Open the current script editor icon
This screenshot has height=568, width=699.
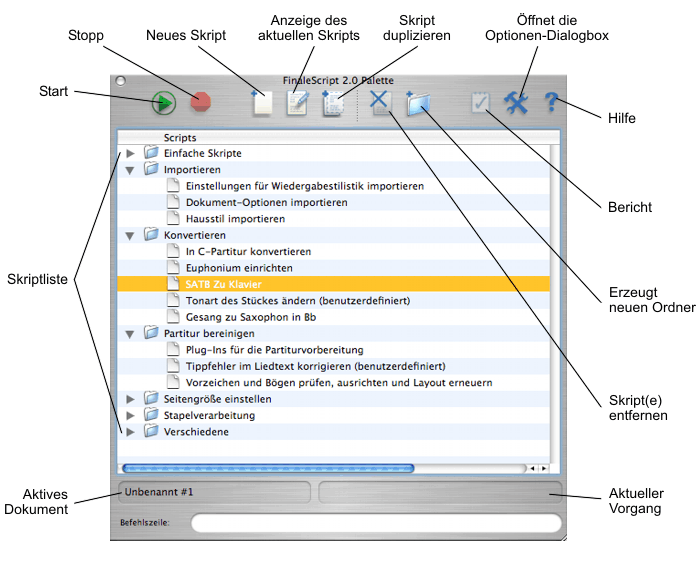297,103
